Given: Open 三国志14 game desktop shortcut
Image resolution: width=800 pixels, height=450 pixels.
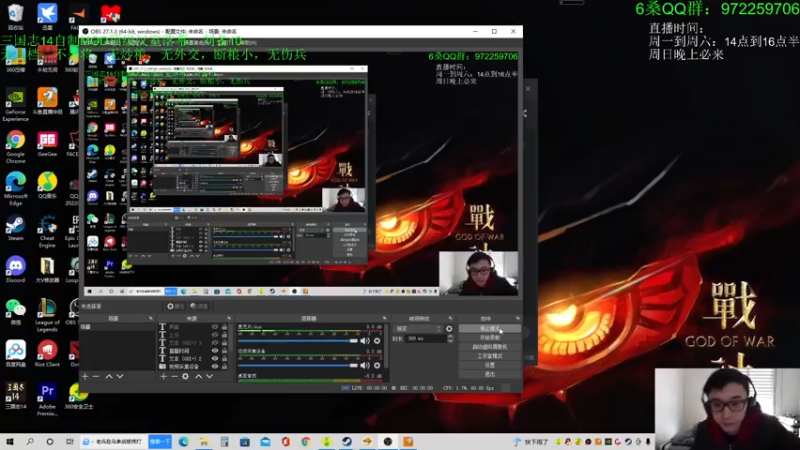Looking at the screenshot, I should point(15,396).
